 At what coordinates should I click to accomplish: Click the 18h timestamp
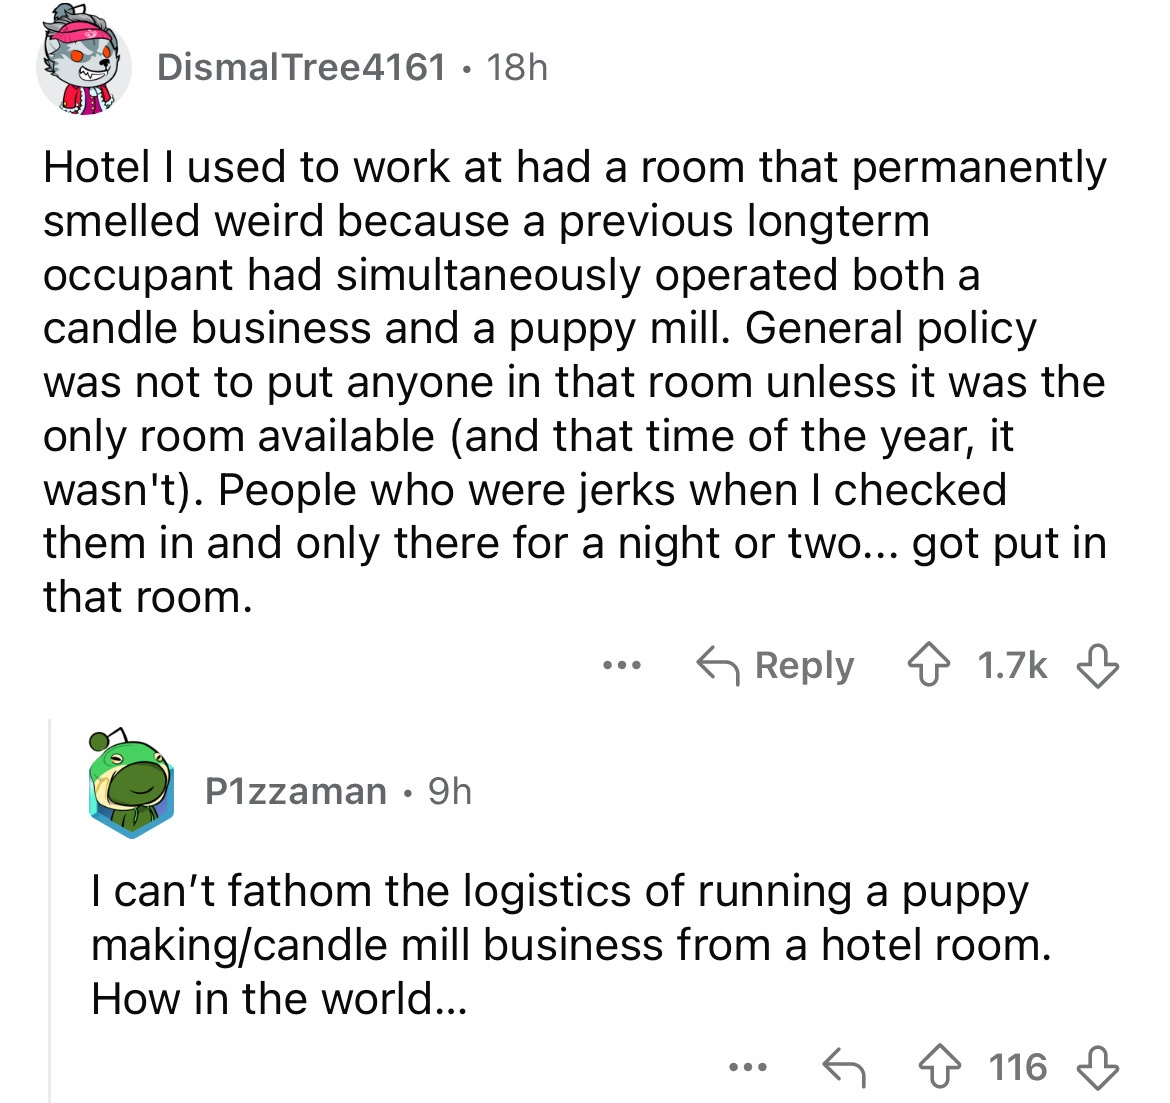click(516, 67)
